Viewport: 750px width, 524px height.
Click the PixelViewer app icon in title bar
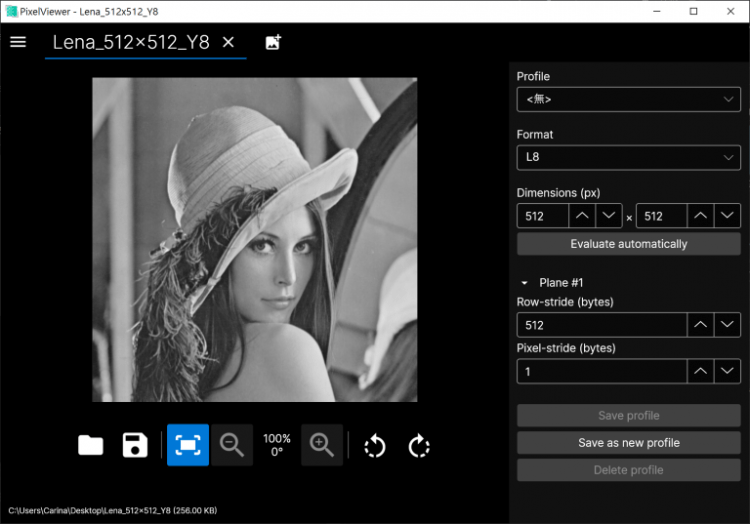11,11
